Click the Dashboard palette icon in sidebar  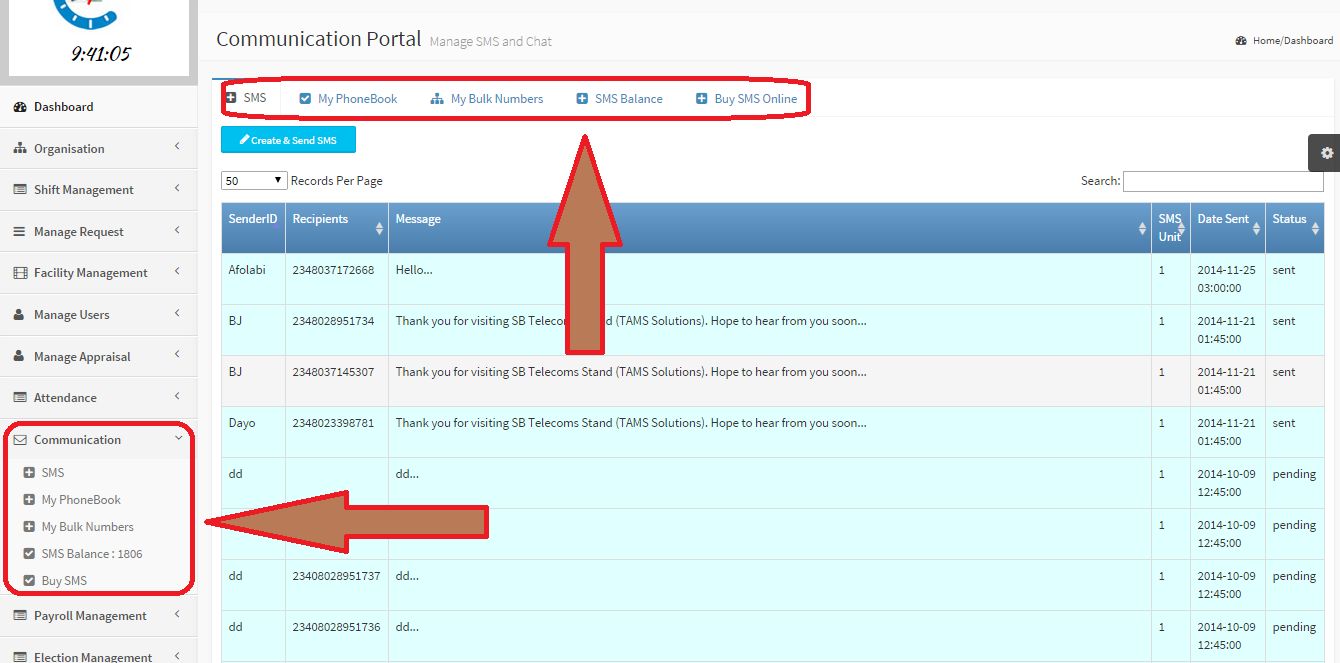tap(20, 107)
